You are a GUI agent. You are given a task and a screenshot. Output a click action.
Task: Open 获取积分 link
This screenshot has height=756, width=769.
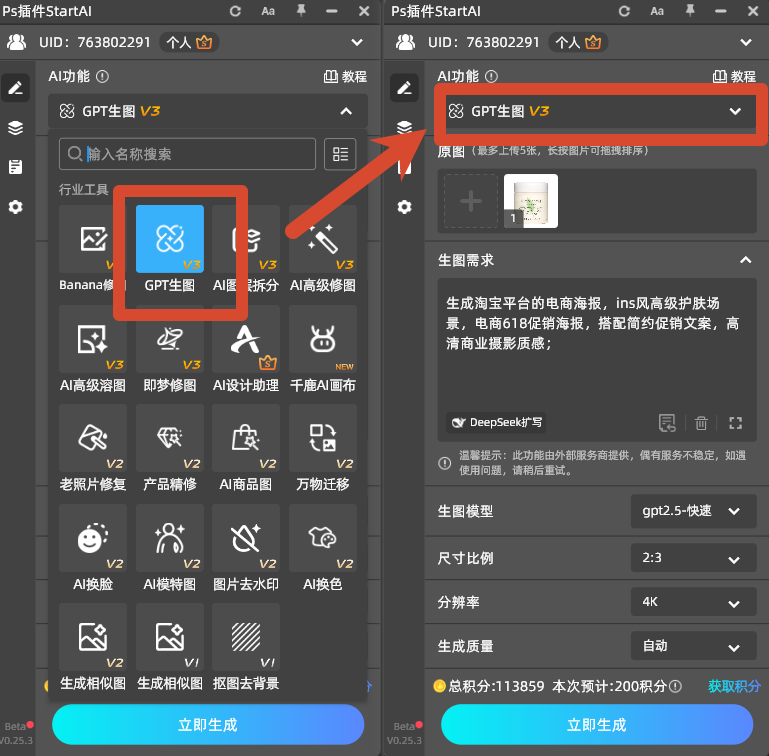point(734,686)
